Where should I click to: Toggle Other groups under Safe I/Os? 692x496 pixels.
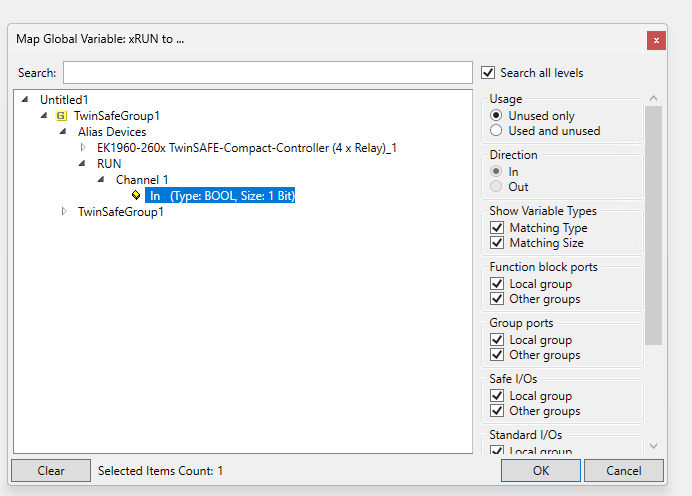497,411
